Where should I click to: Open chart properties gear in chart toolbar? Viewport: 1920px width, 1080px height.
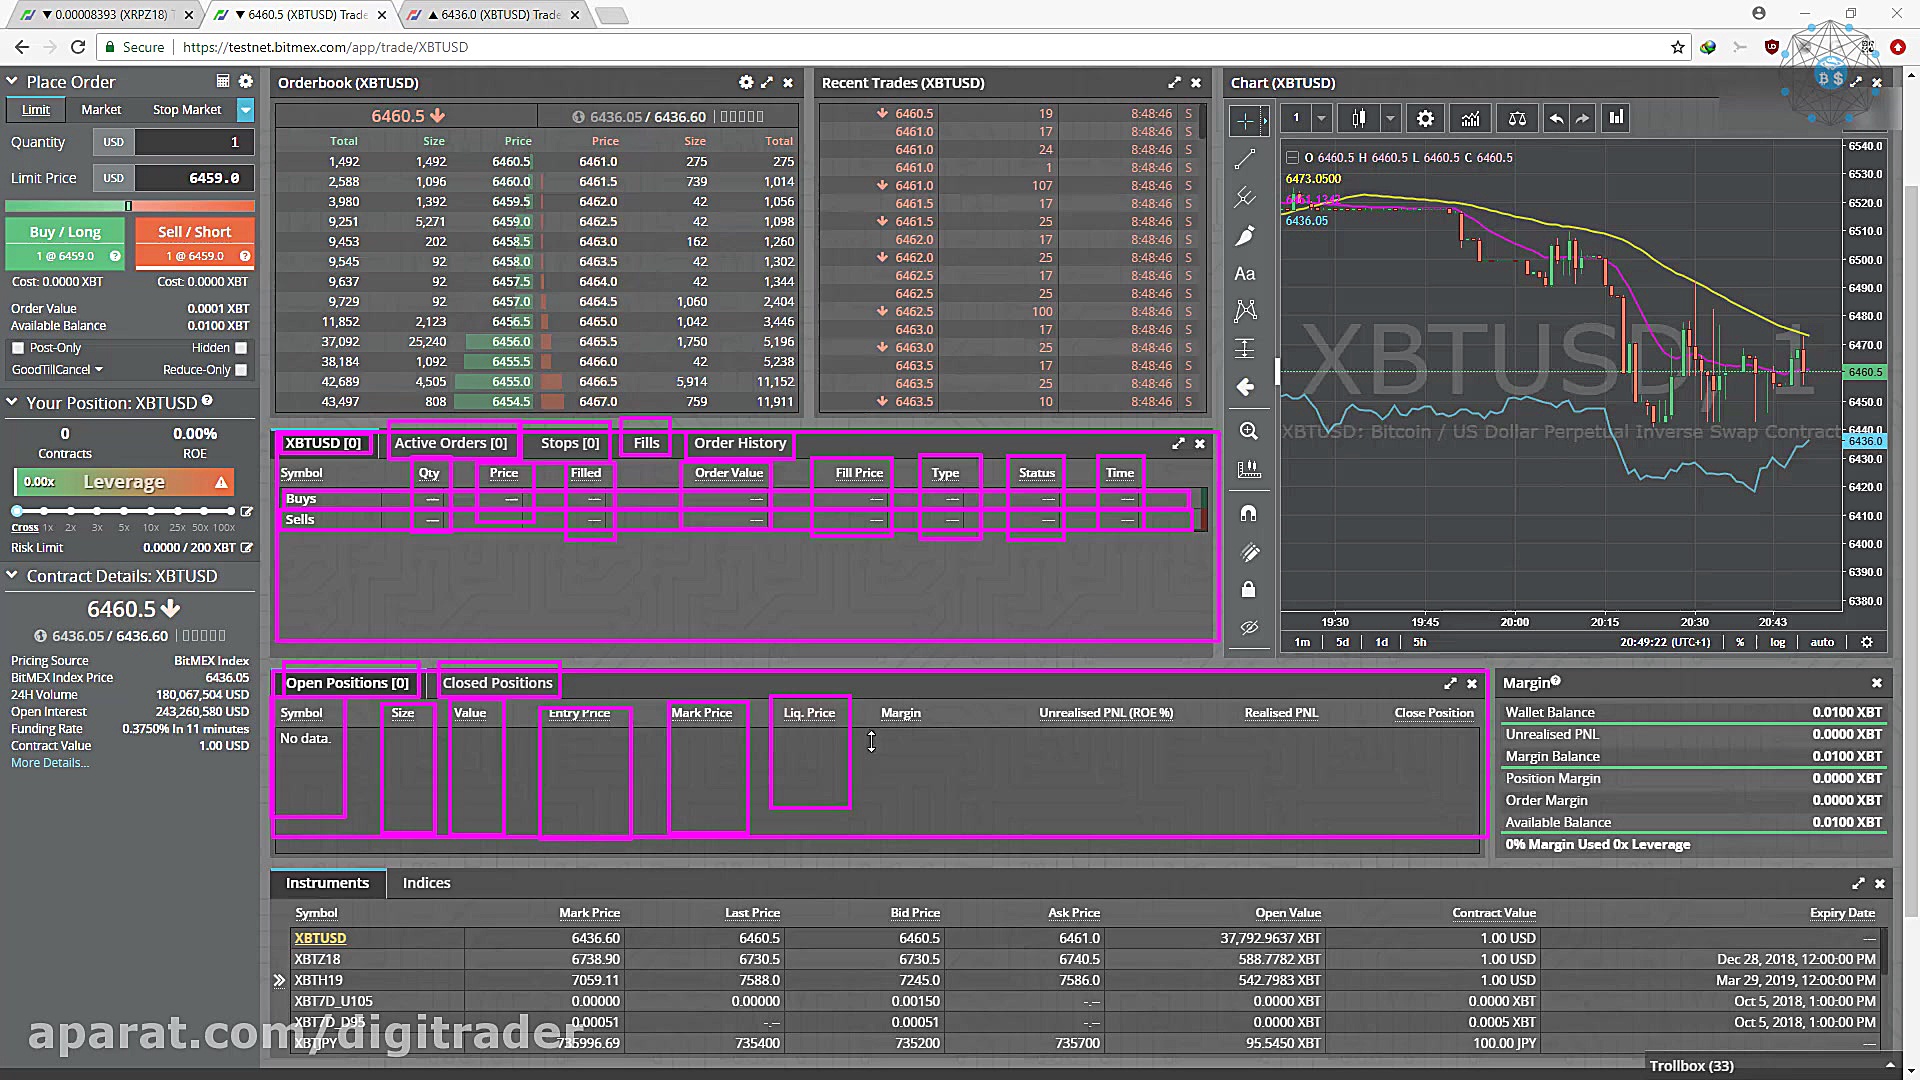[x=1425, y=119]
